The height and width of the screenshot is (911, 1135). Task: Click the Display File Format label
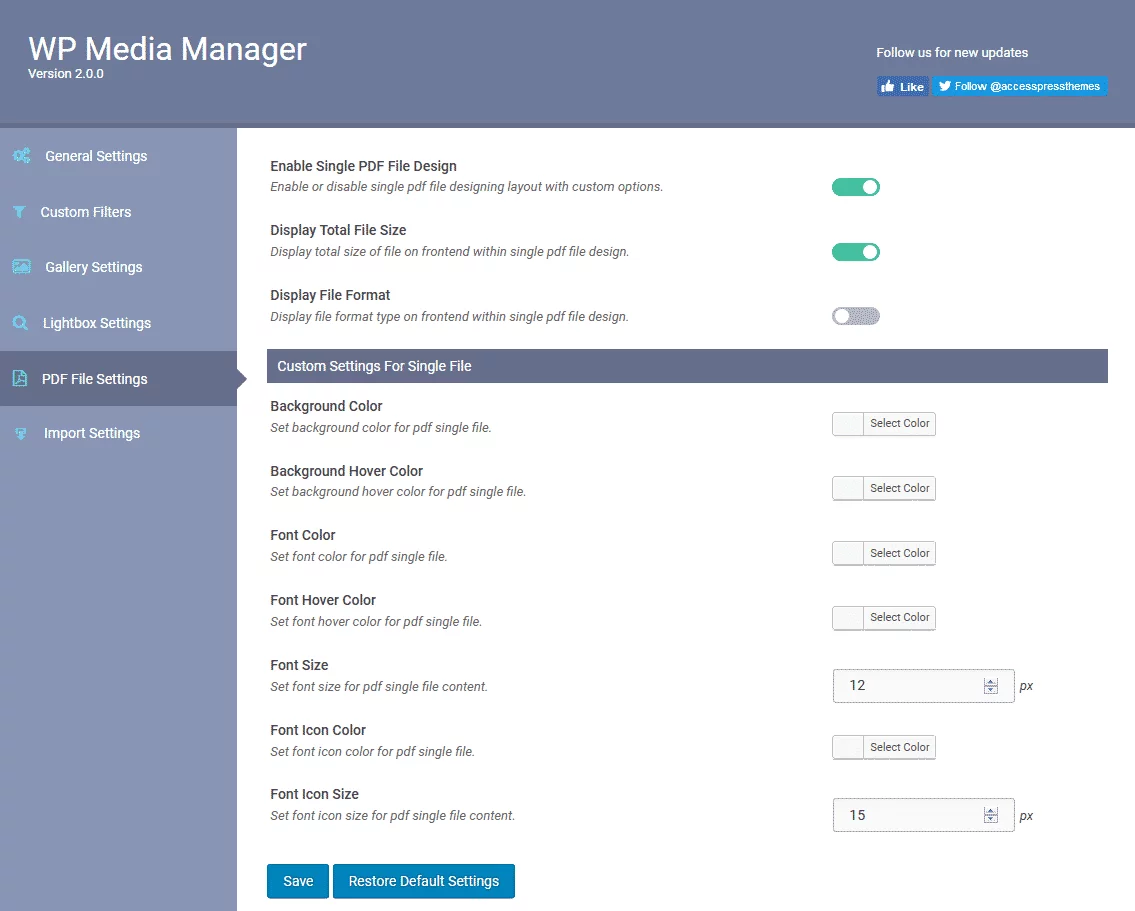330,295
